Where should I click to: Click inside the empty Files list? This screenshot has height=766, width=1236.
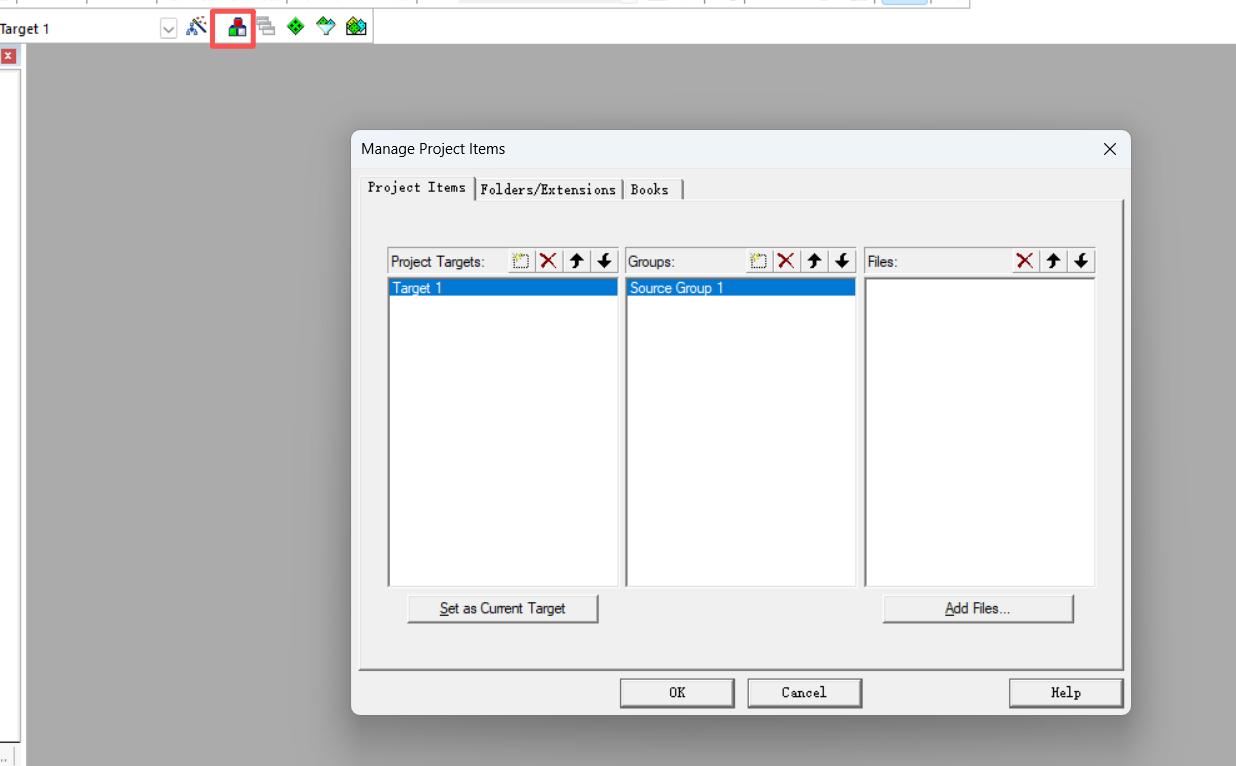980,432
